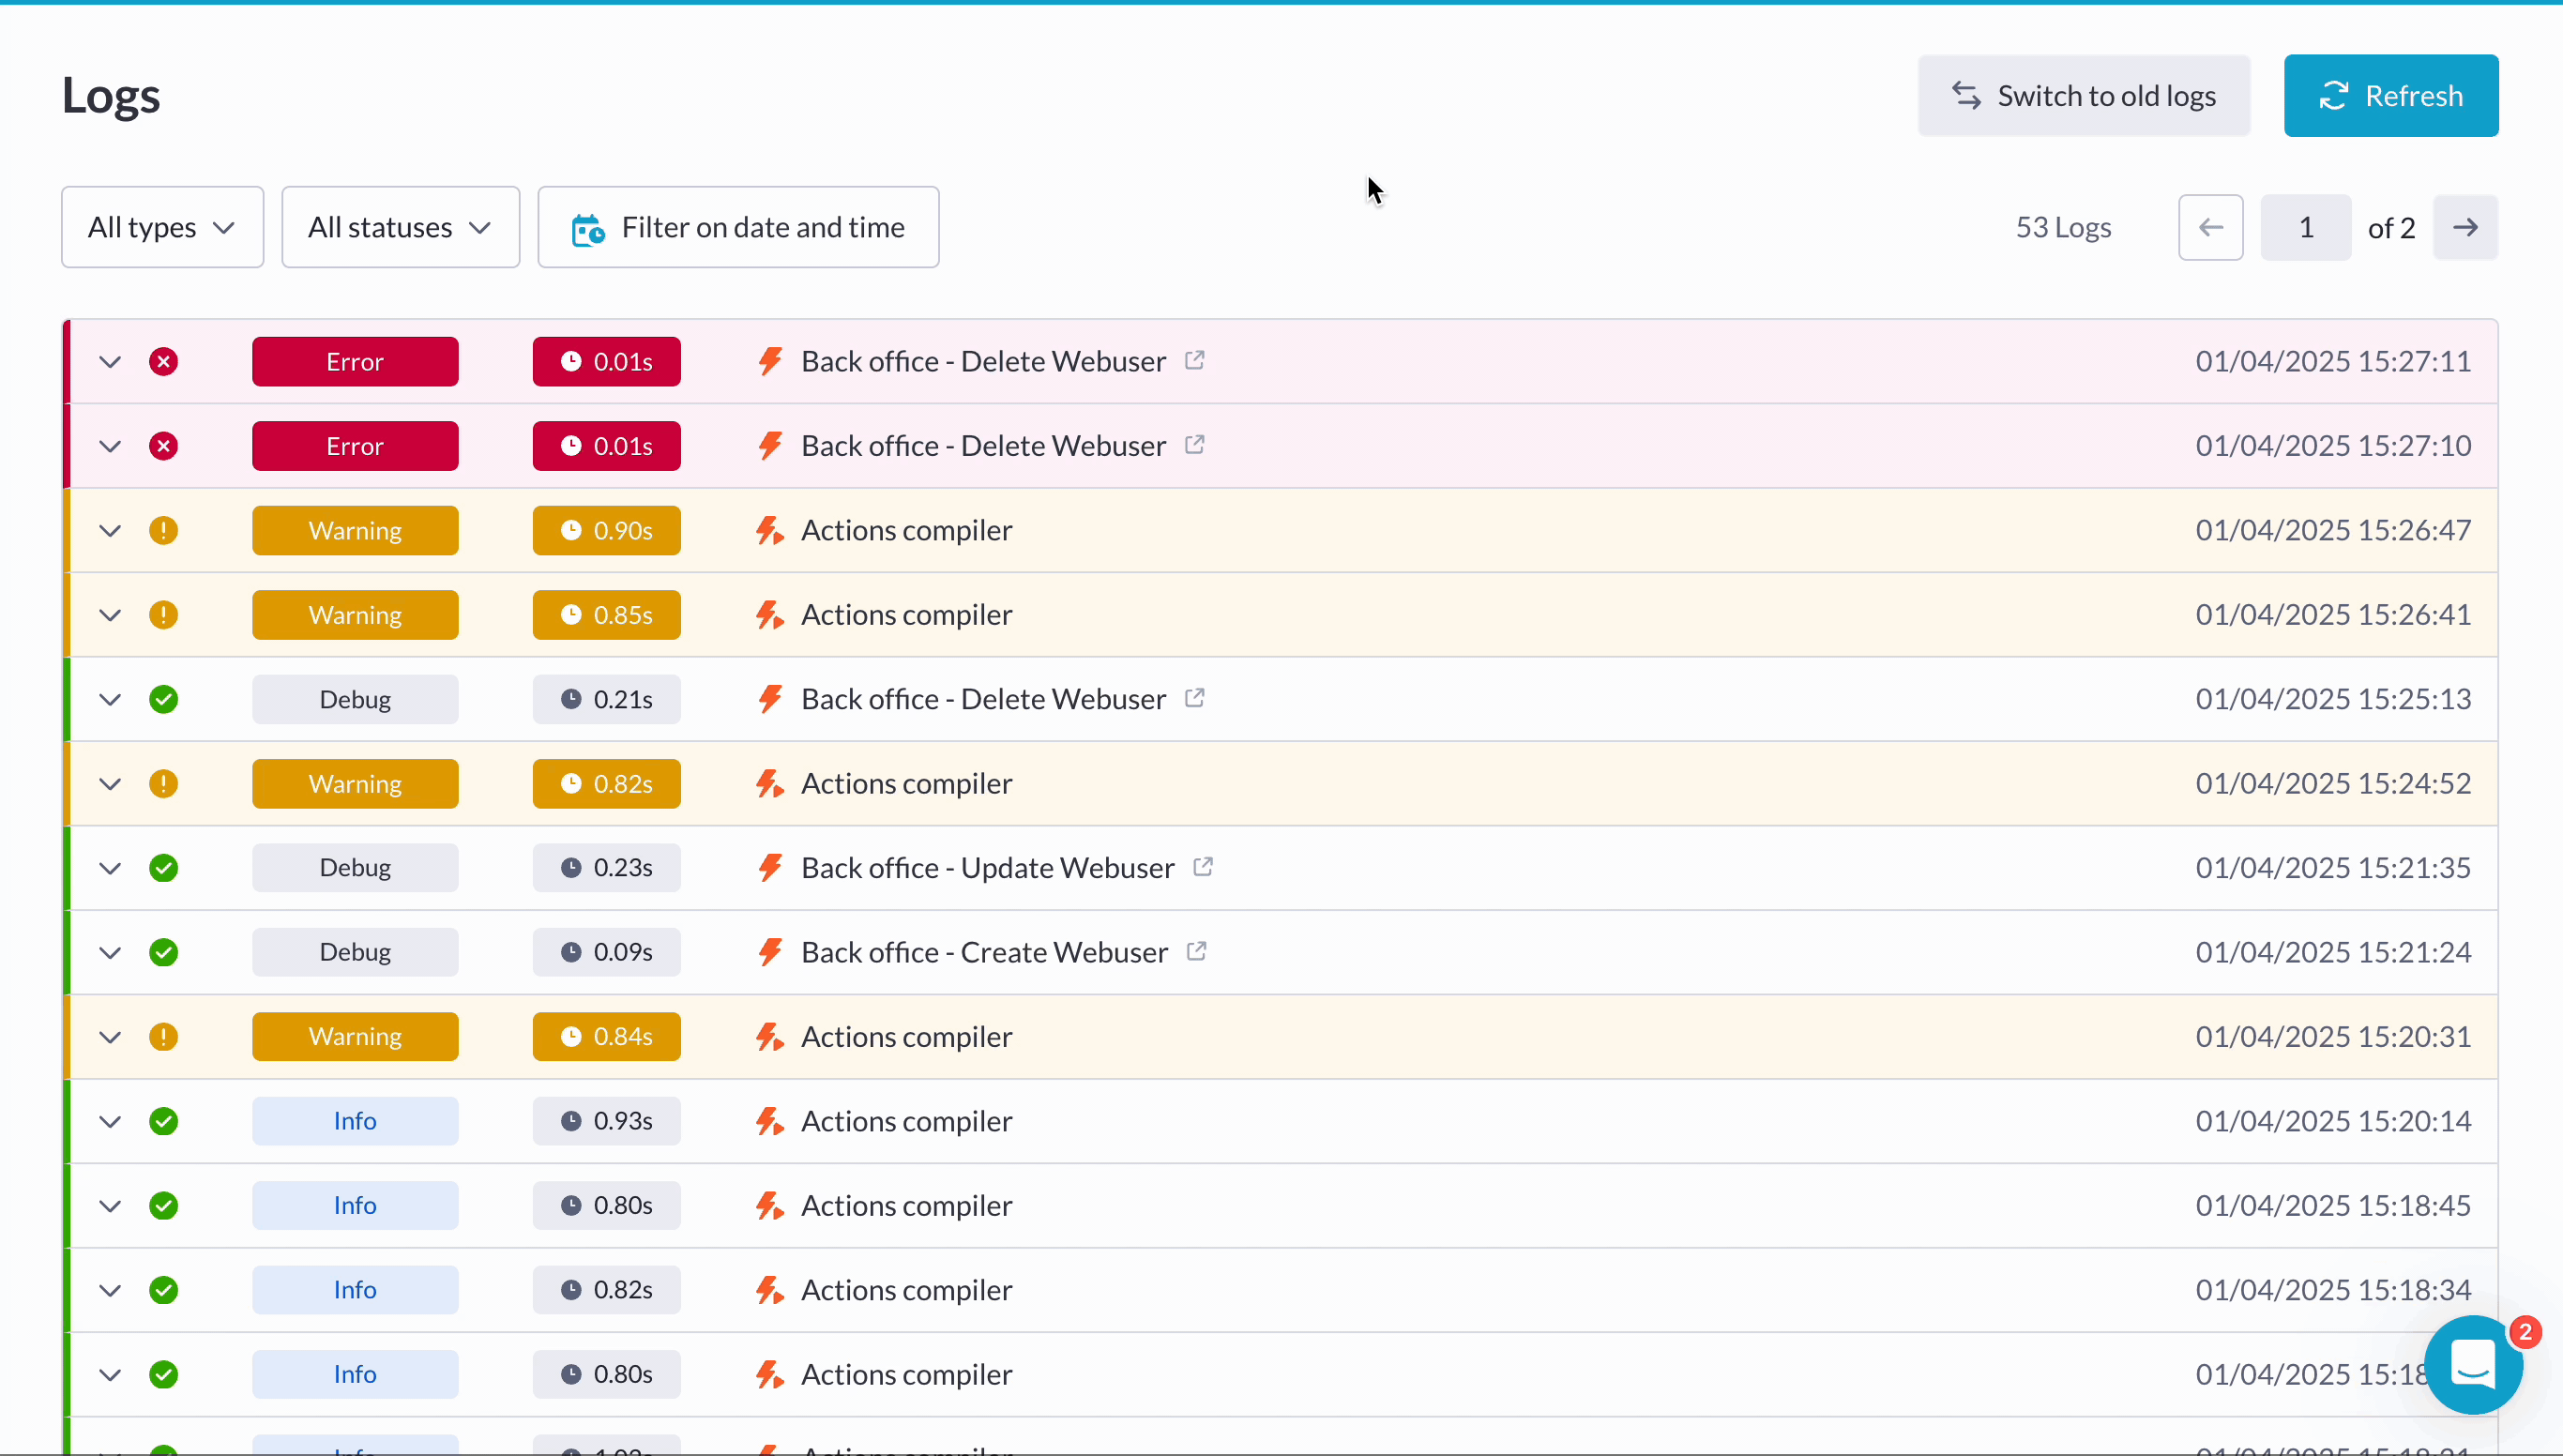
Task: Click the 53 Logs count label
Action: click(2063, 227)
